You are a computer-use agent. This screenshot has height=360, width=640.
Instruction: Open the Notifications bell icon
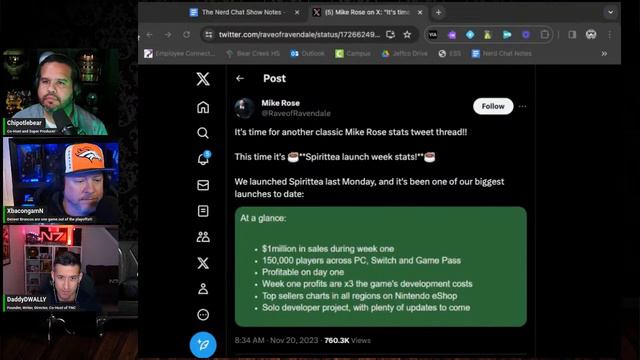(x=203, y=159)
